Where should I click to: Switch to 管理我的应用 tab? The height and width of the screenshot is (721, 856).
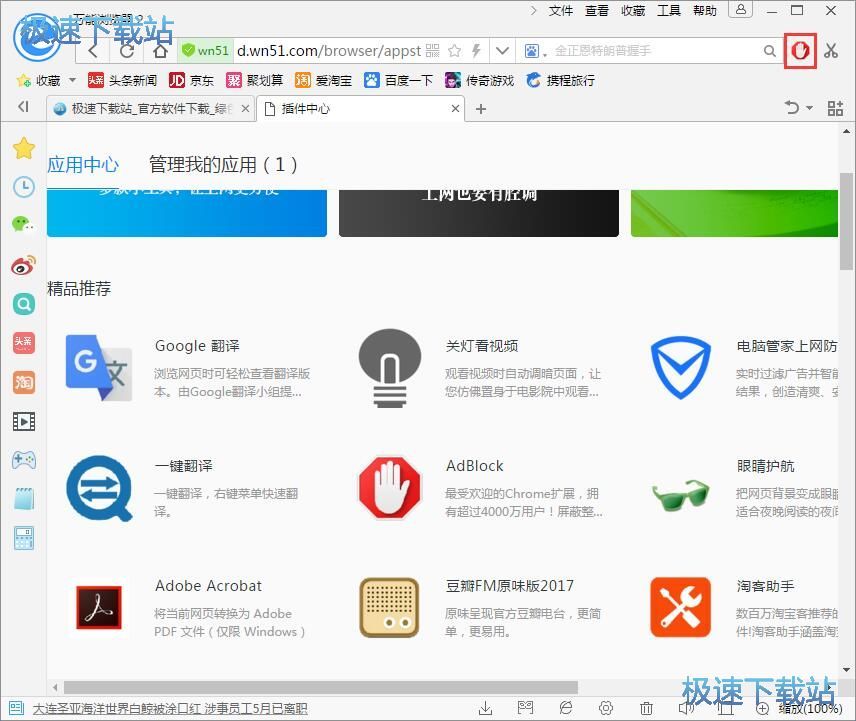click(x=223, y=164)
